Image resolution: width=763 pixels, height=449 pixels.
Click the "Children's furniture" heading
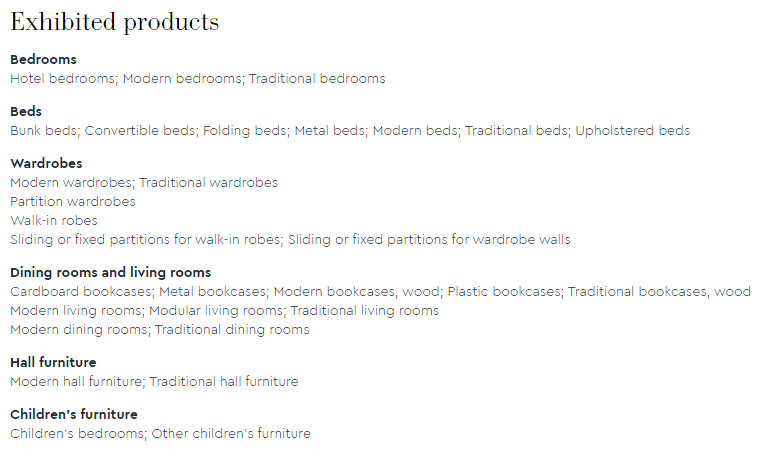73,414
